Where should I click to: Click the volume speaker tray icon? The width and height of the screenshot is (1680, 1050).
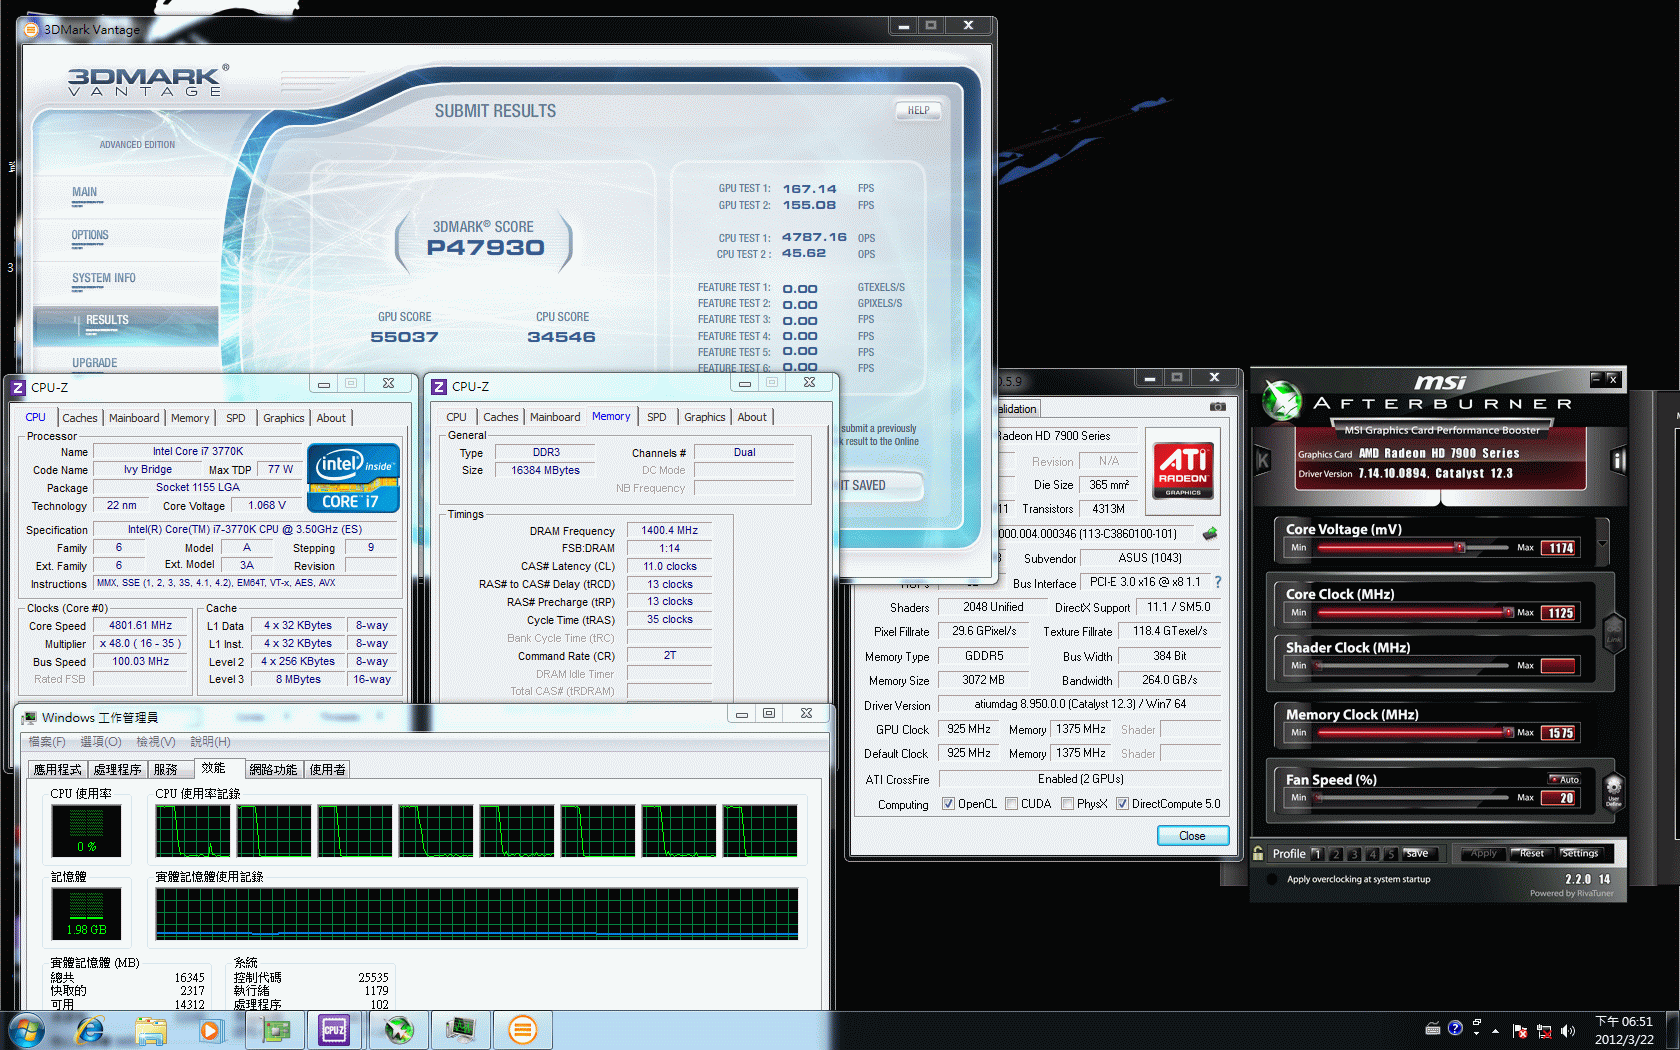1567,1030
